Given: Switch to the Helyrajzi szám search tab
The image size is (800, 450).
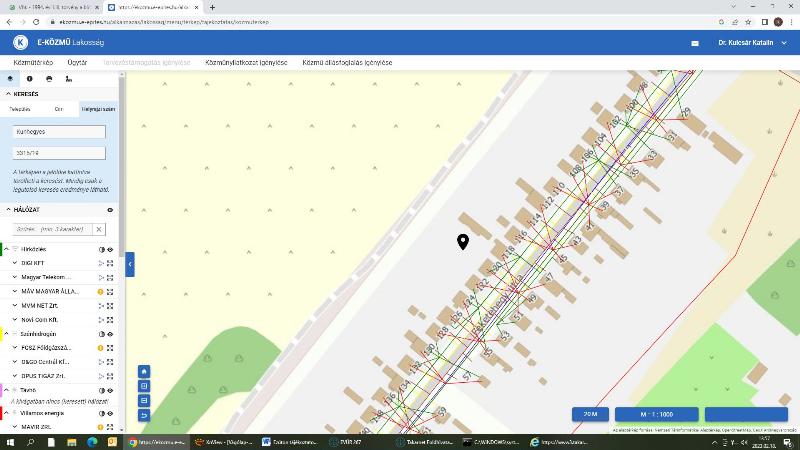Looking at the screenshot, I should [98, 109].
